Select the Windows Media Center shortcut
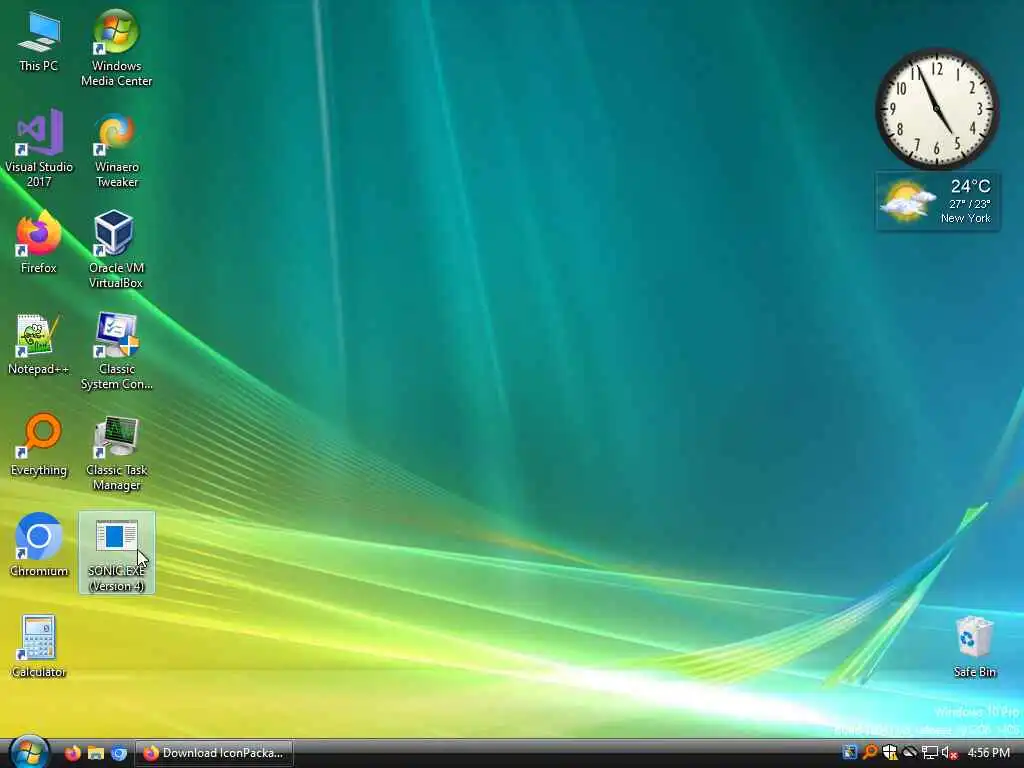Viewport: 1024px width, 768px height. click(x=116, y=48)
